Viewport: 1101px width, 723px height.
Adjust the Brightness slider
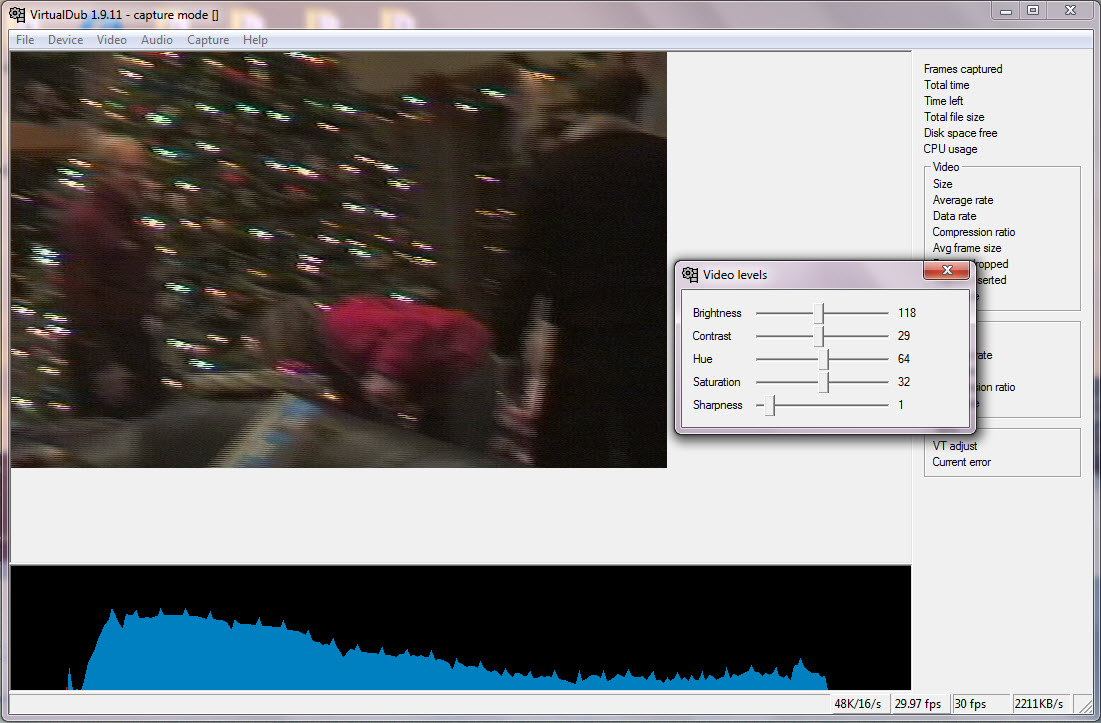click(x=819, y=313)
